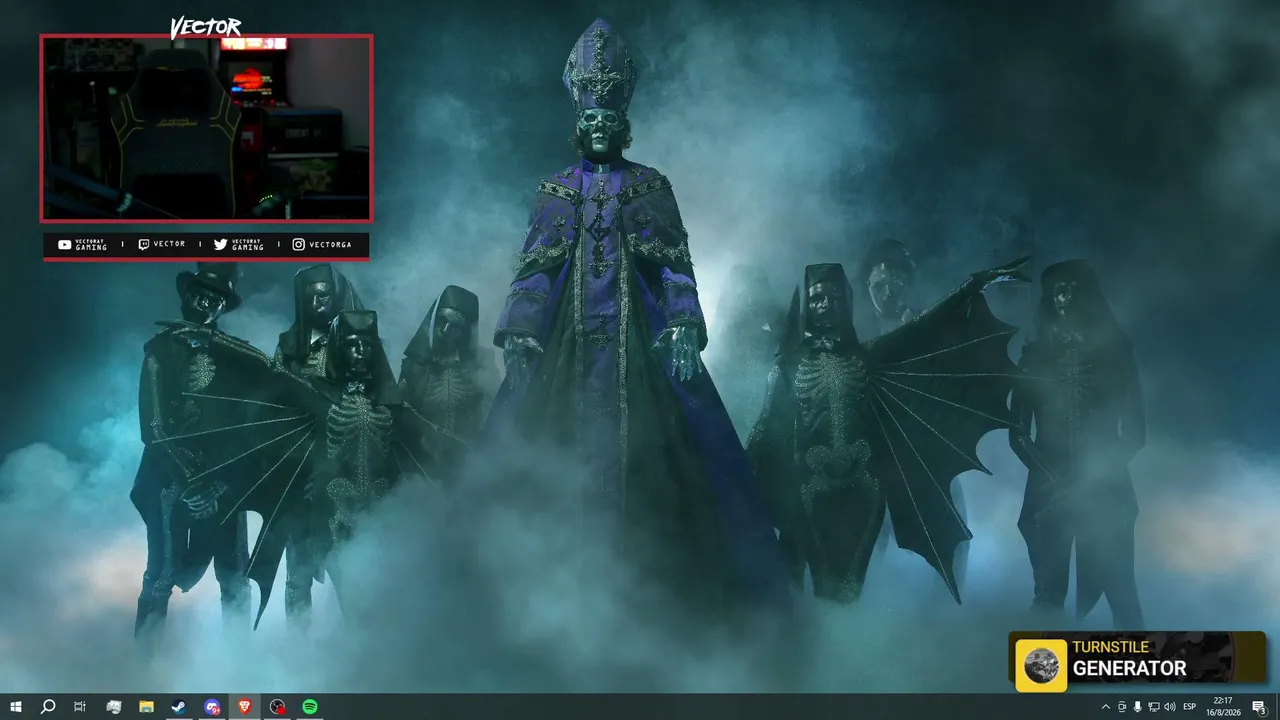The width and height of the screenshot is (1280, 720).
Task: Open the clock showing 22:17
Action: [1223, 707]
